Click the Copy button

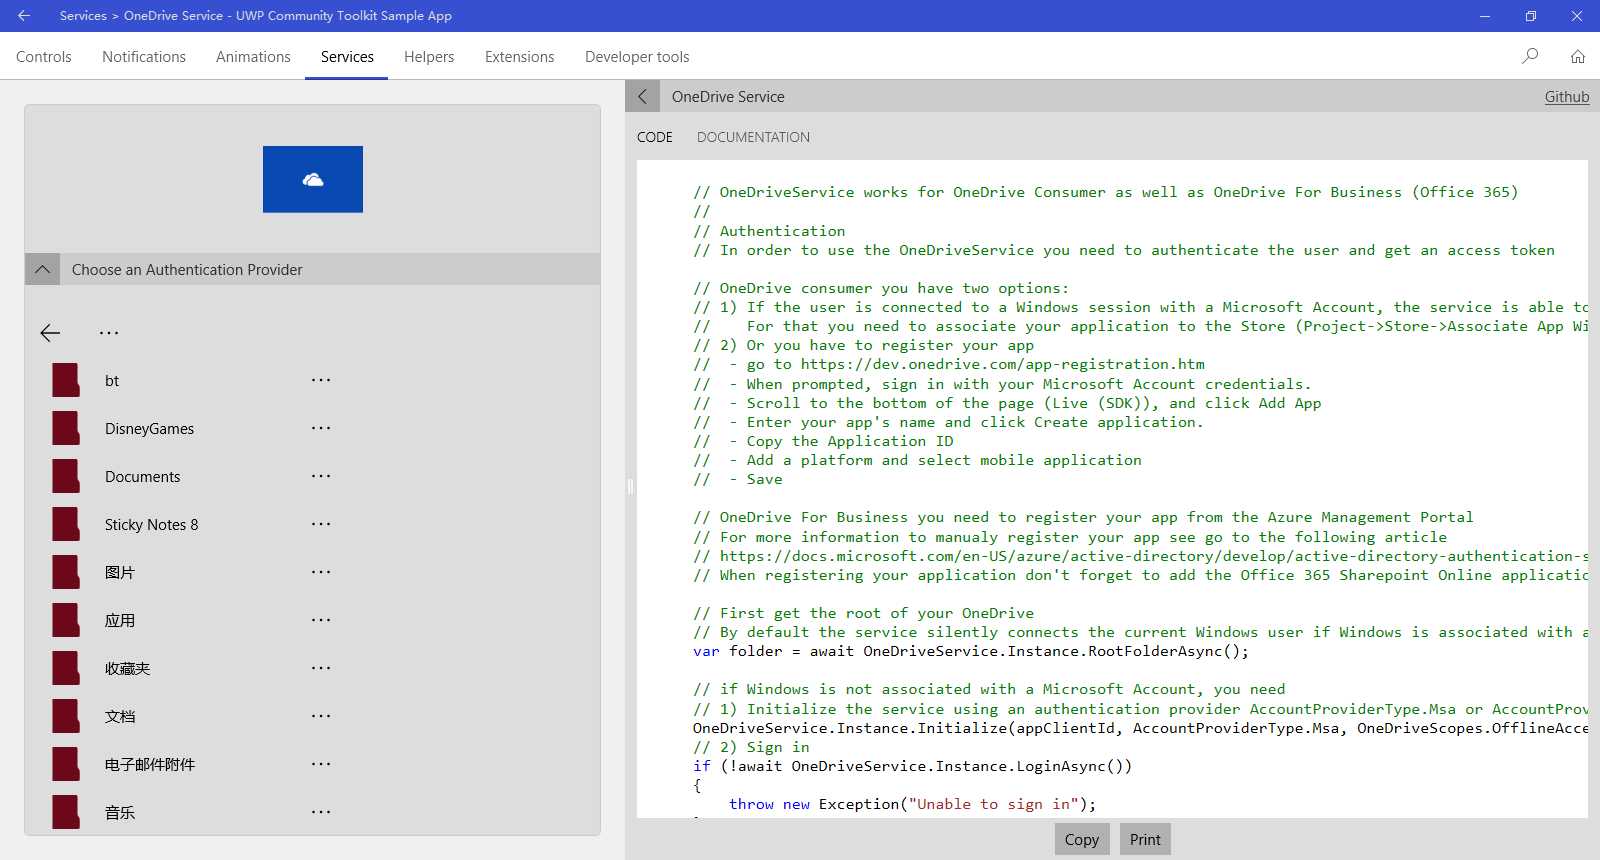[1082, 839]
